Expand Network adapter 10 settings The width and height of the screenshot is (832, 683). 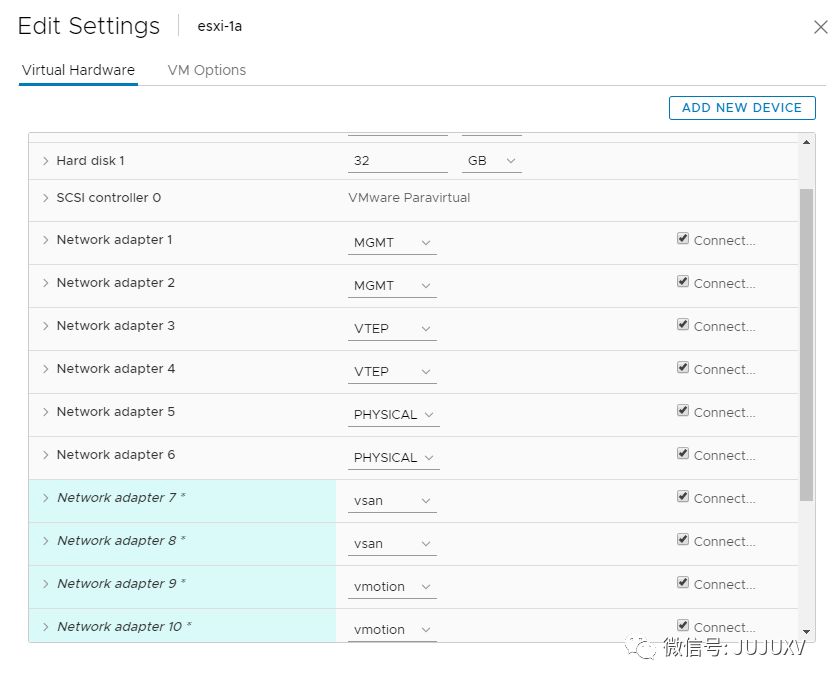[x=46, y=627]
